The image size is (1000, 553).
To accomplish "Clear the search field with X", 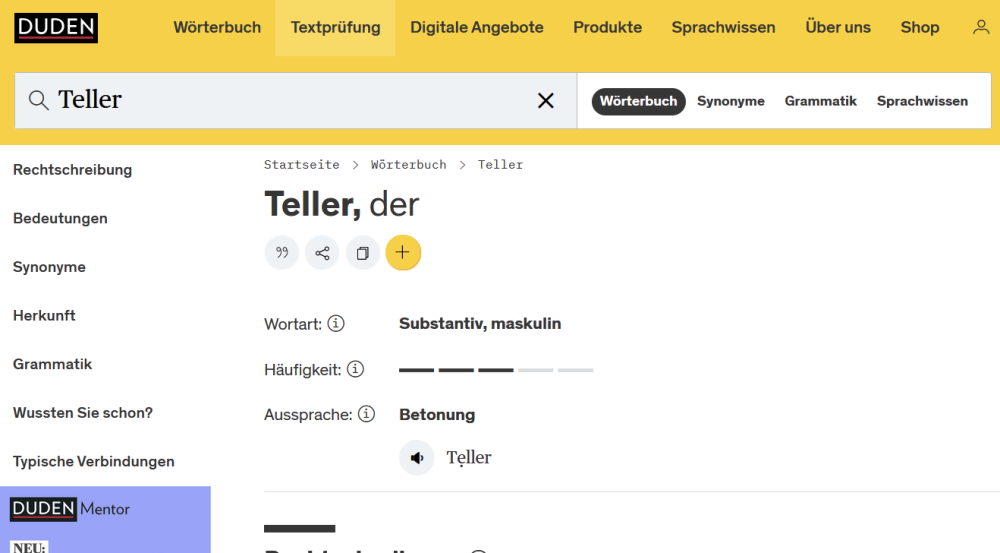I will (x=546, y=100).
